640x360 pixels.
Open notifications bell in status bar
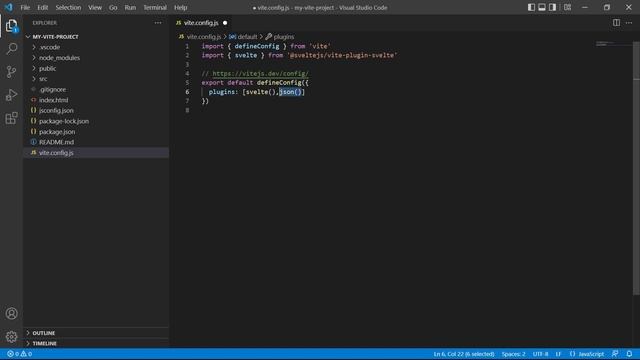[x=629, y=354]
